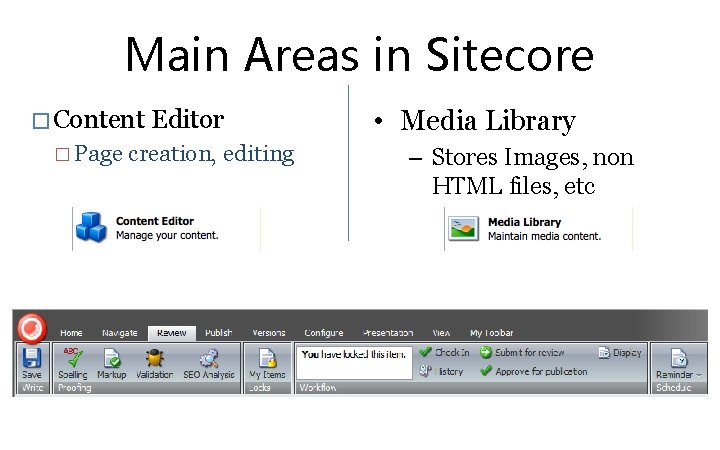Viewport: 720px width, 450px height.
Task: Open the Media Library picture icon
Action: (463, 228)
